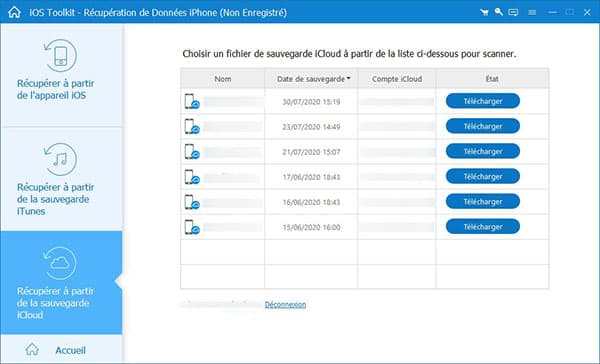Select the iTunes backup music note icon
Image resolution: width=600 pixels, height=364 pixels.
(x=60, y=159)
